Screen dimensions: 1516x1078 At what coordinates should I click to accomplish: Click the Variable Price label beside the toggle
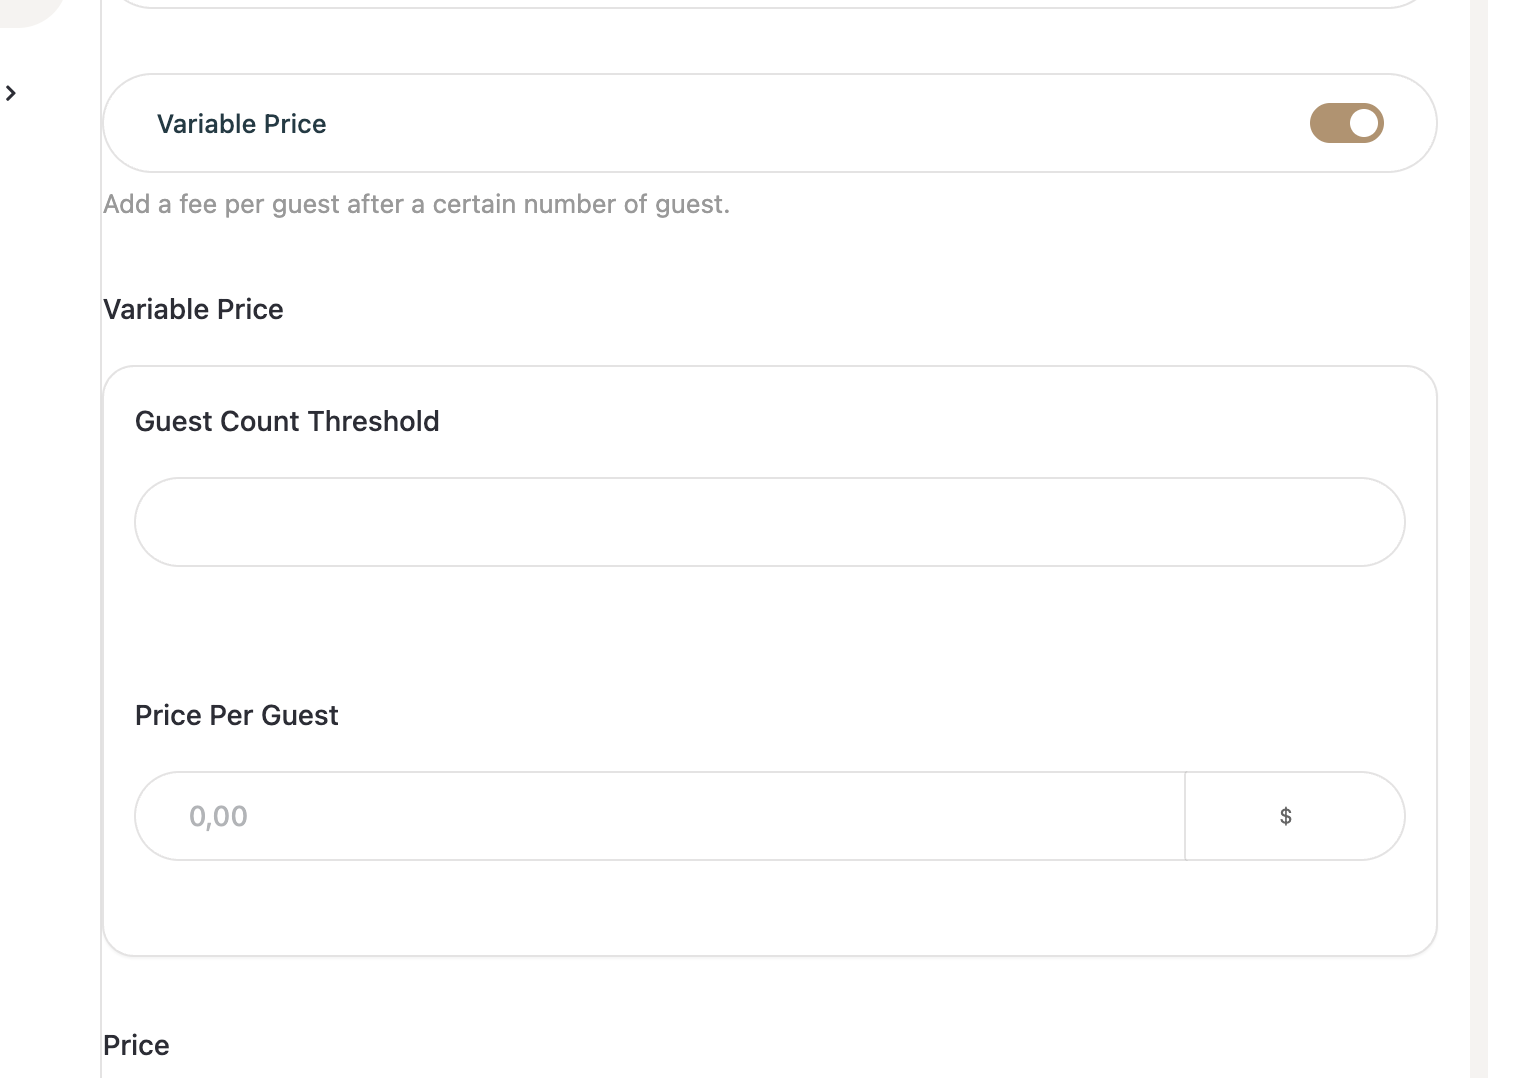coord(241,124)
